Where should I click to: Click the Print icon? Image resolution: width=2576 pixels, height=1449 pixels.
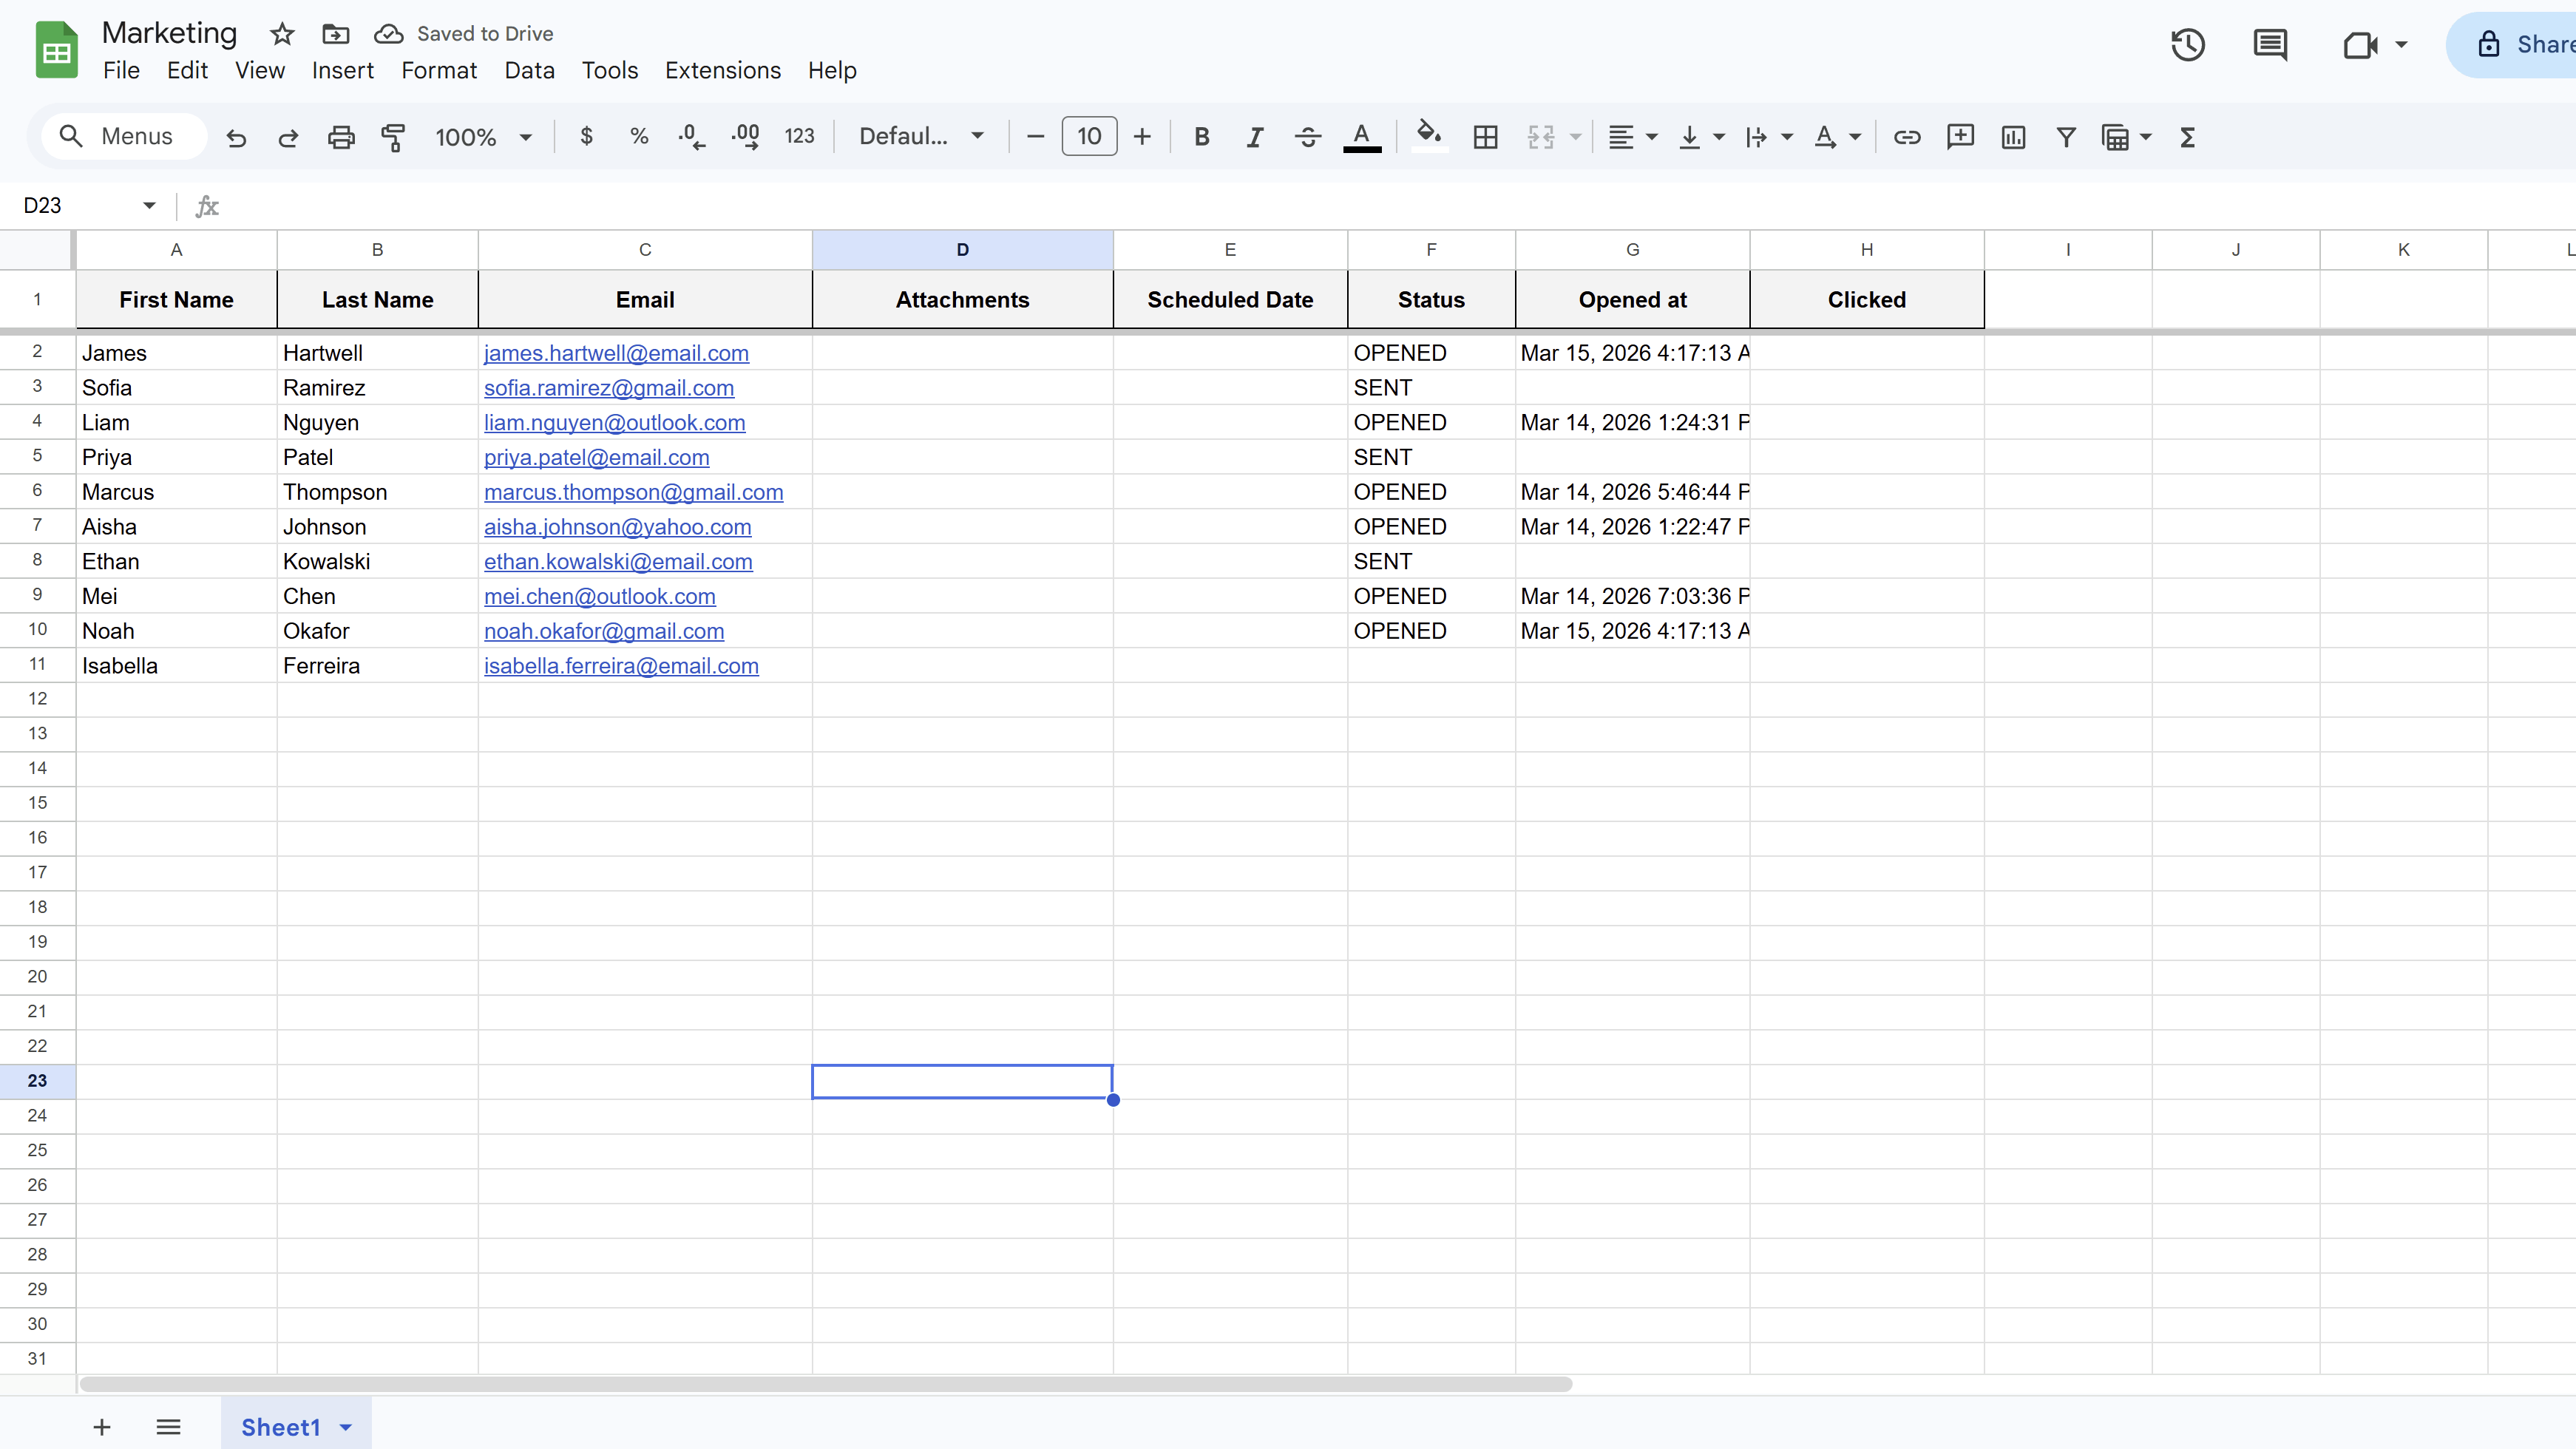pos(341,137)
